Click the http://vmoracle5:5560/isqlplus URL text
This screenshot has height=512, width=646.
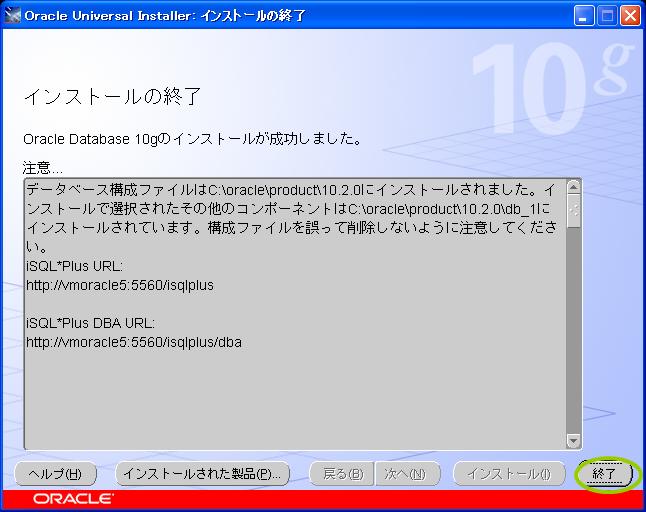(x=120, y=285)
